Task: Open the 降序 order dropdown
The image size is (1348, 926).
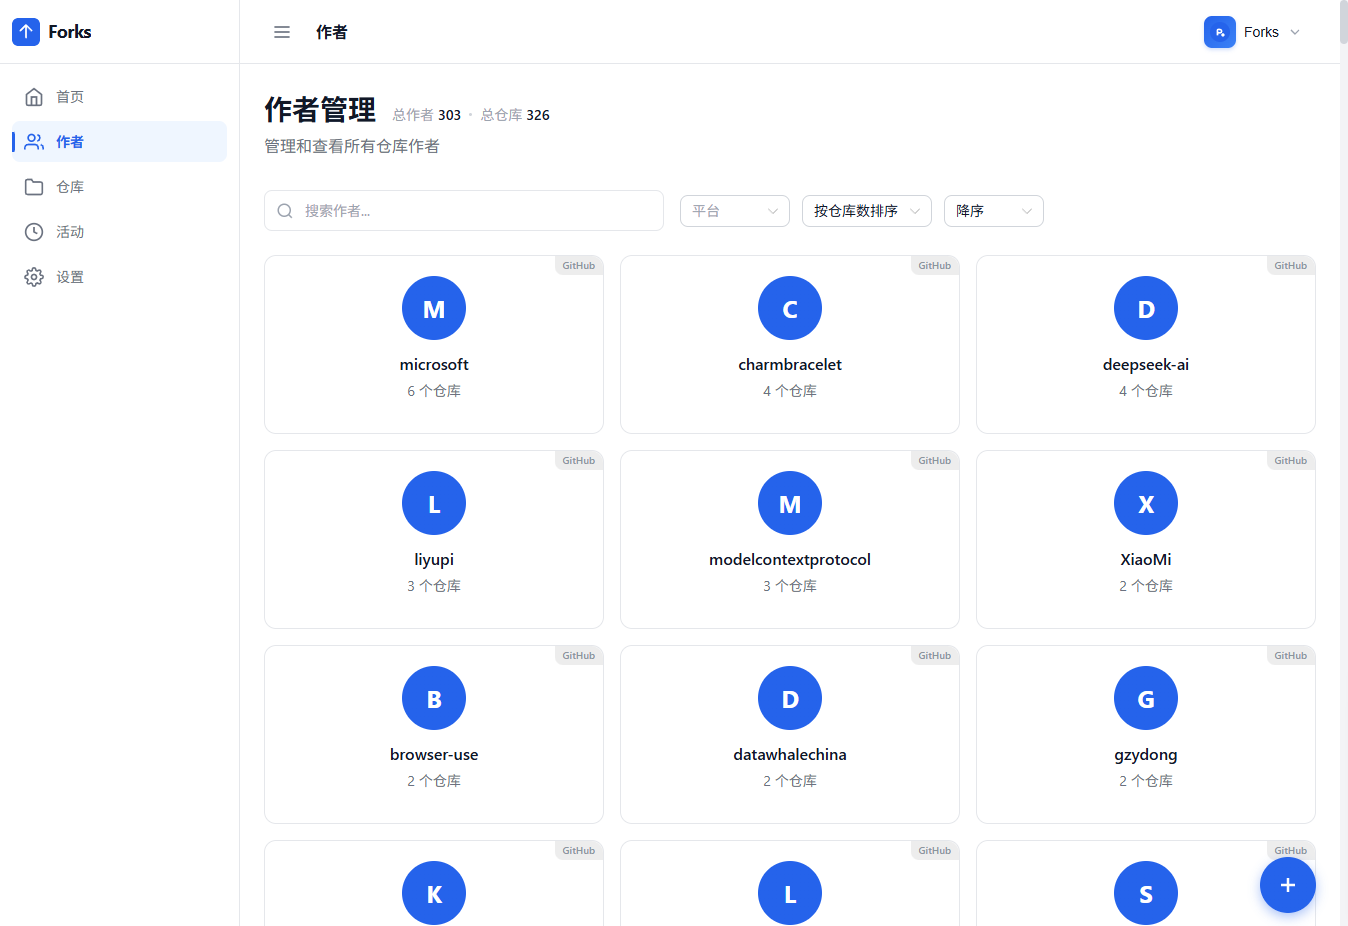Action: pyautogui.click(x=994, y=211)
